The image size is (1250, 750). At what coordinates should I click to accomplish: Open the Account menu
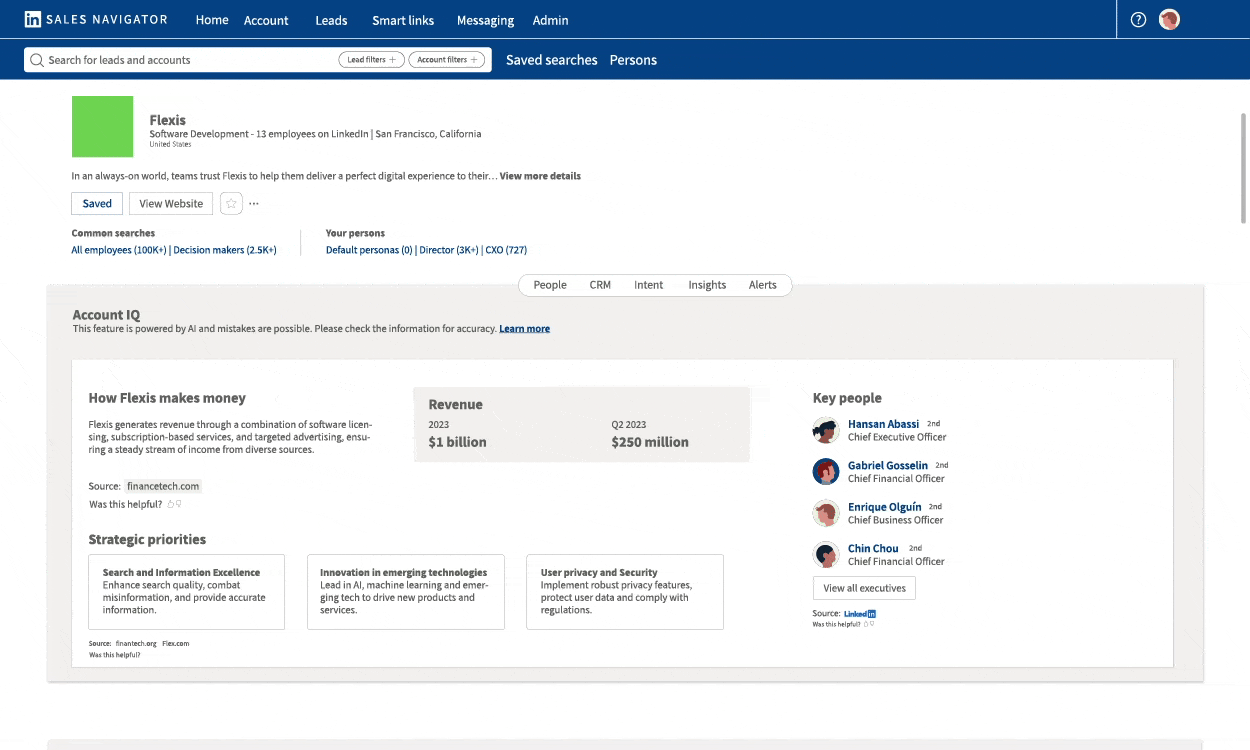pos(266,20)
